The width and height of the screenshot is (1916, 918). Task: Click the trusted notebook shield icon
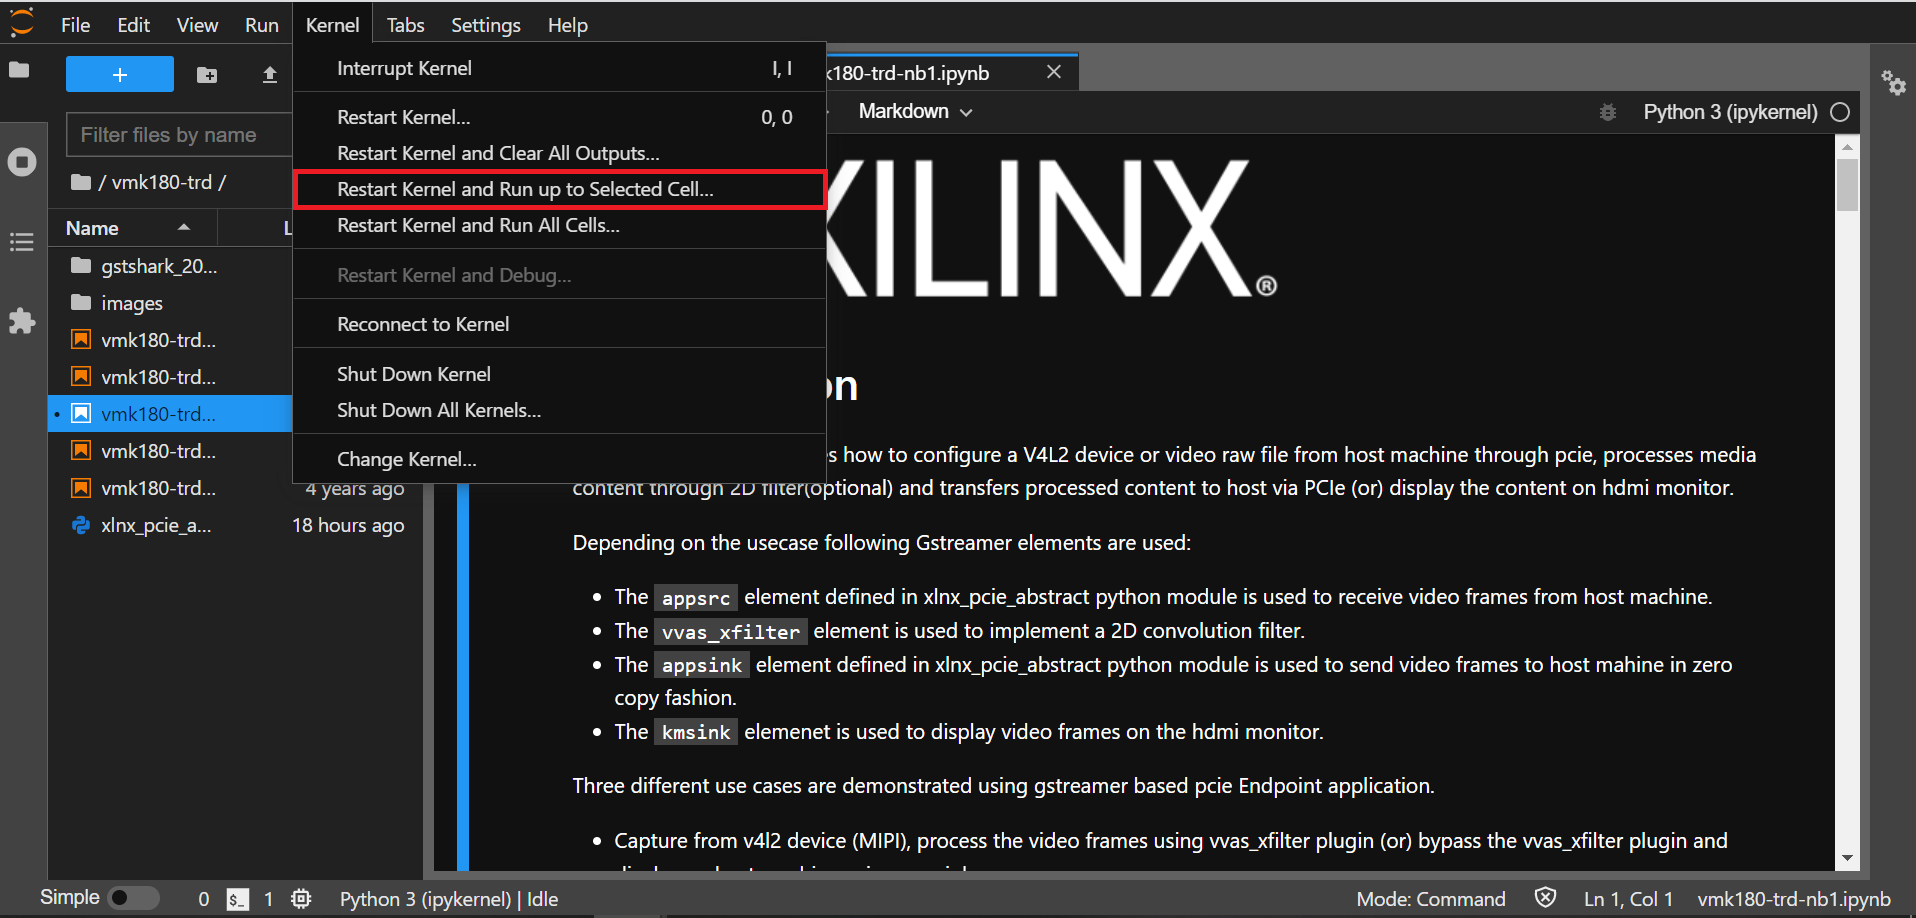(1545, 898)
